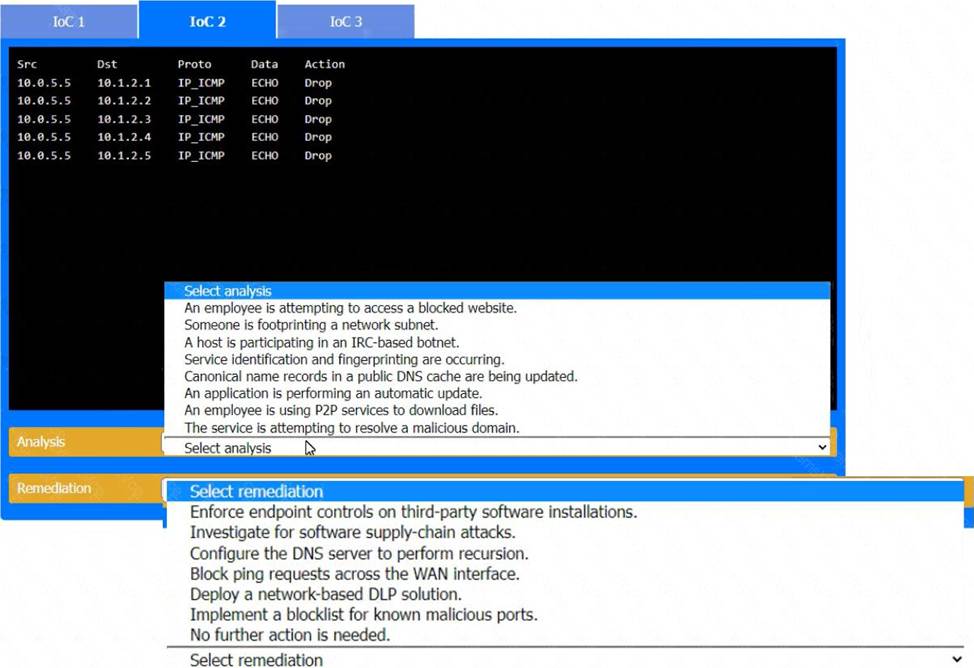Choose 'The service is attempting to resolve a malicious domain'
Viewport: 974px width, 668px height.
pyautogui.click(x=351, y=428)
